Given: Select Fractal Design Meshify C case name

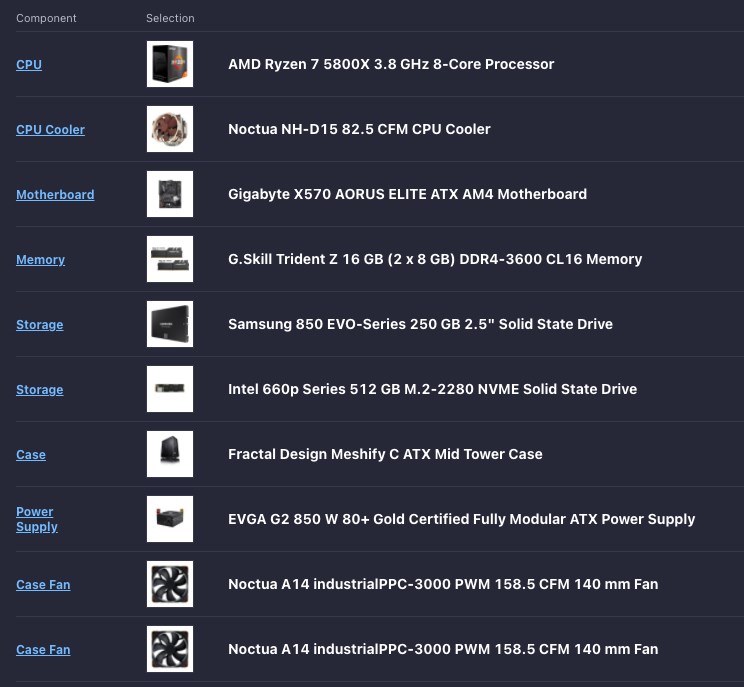Looking at the screenshot, I should tap(385, 454).
